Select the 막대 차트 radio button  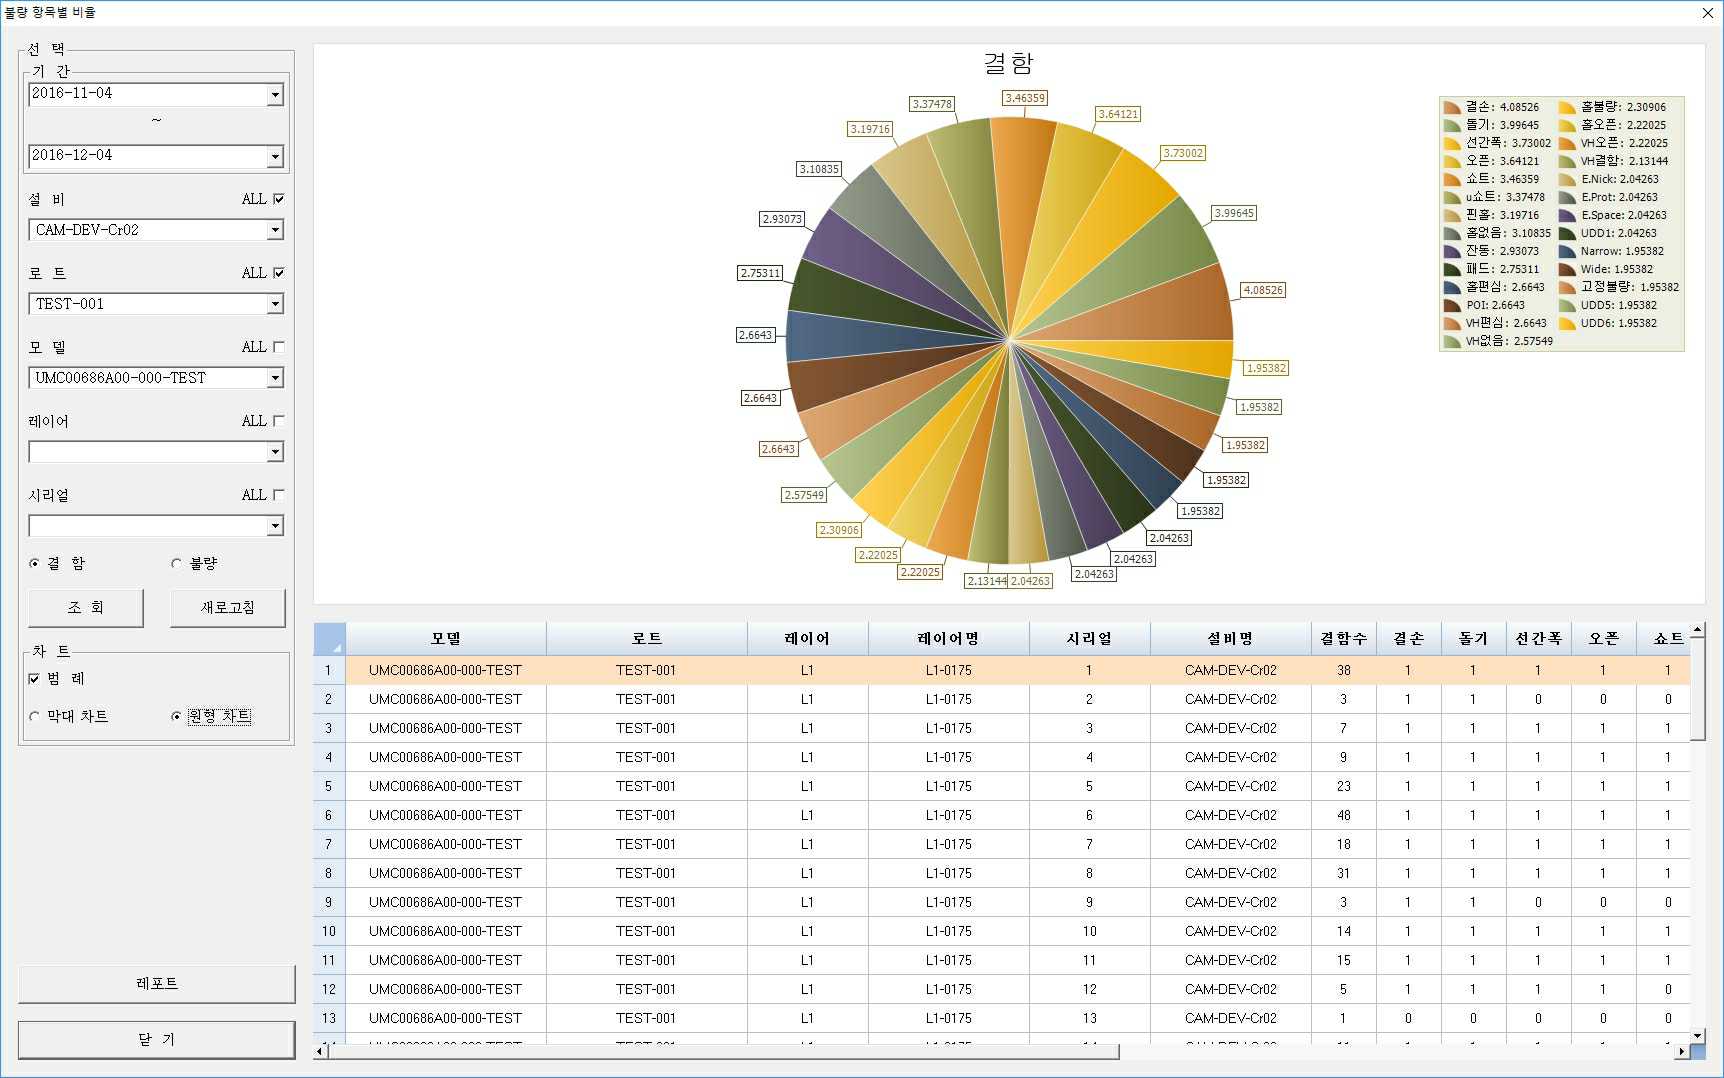pos(36,716)
